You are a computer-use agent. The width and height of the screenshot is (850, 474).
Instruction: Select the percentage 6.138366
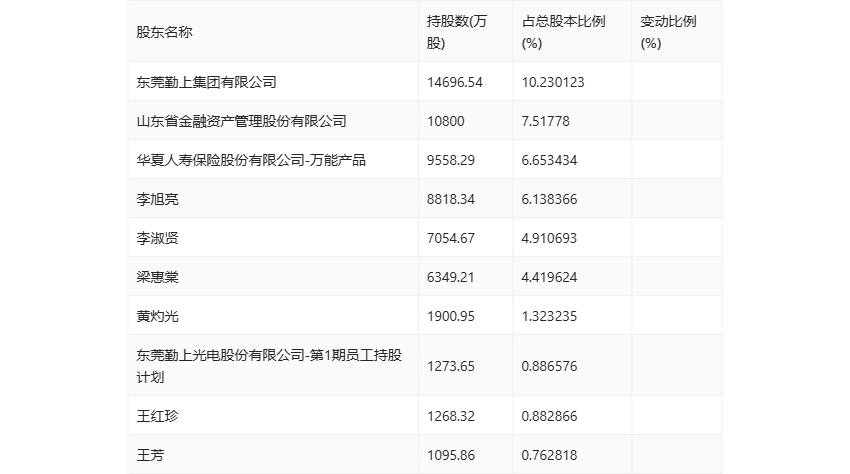[549, 199]
